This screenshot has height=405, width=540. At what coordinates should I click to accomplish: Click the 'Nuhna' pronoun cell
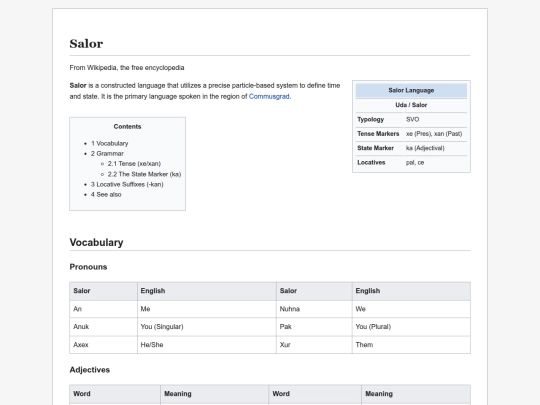[314, 309]
